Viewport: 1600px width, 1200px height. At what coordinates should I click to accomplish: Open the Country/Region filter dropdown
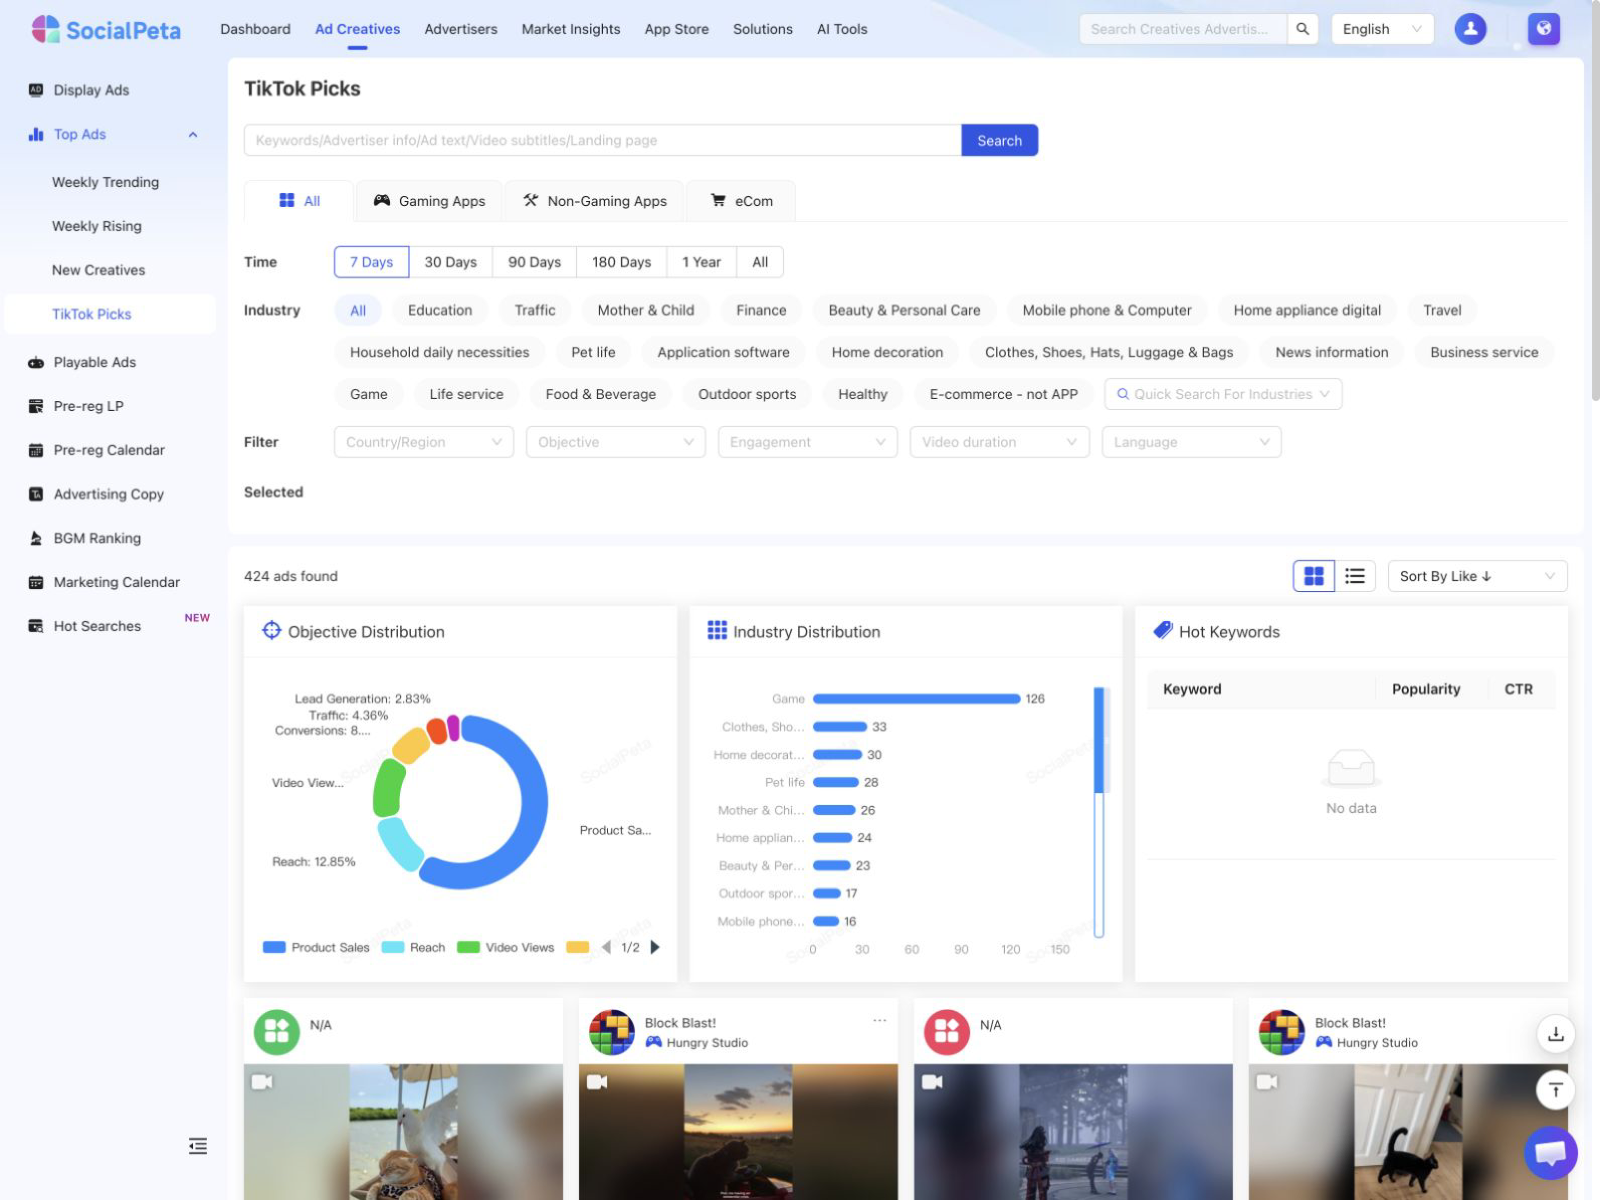coord(424,442)
